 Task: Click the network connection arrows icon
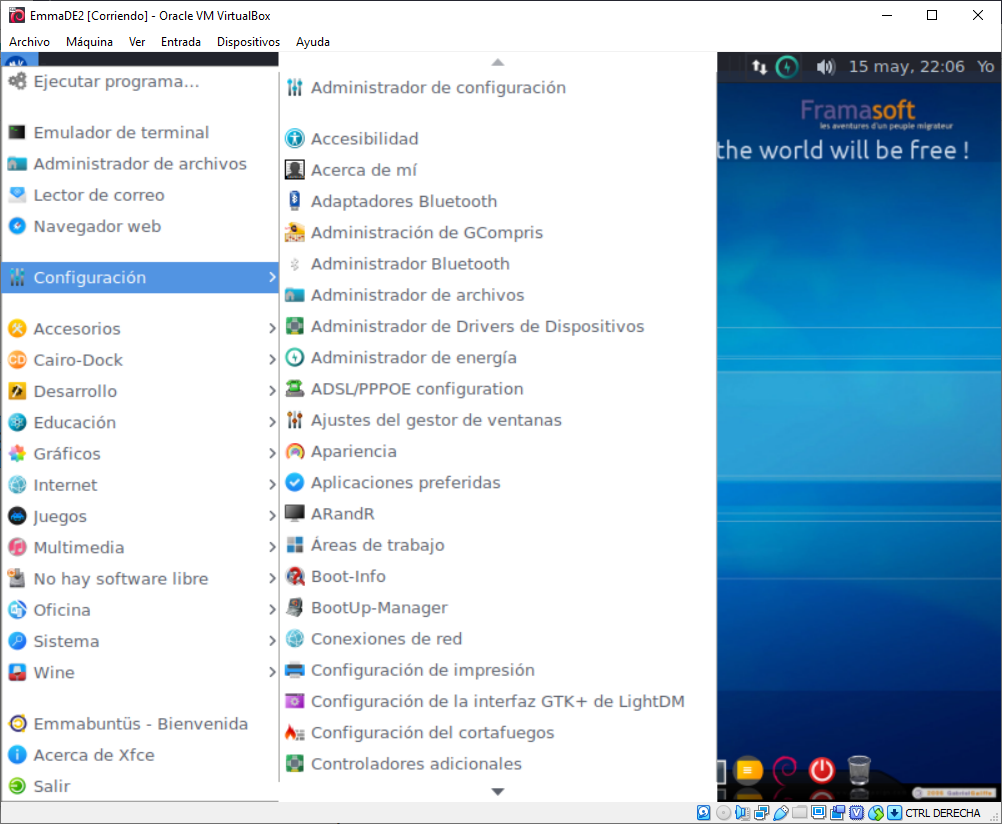(x=760, y=67)
